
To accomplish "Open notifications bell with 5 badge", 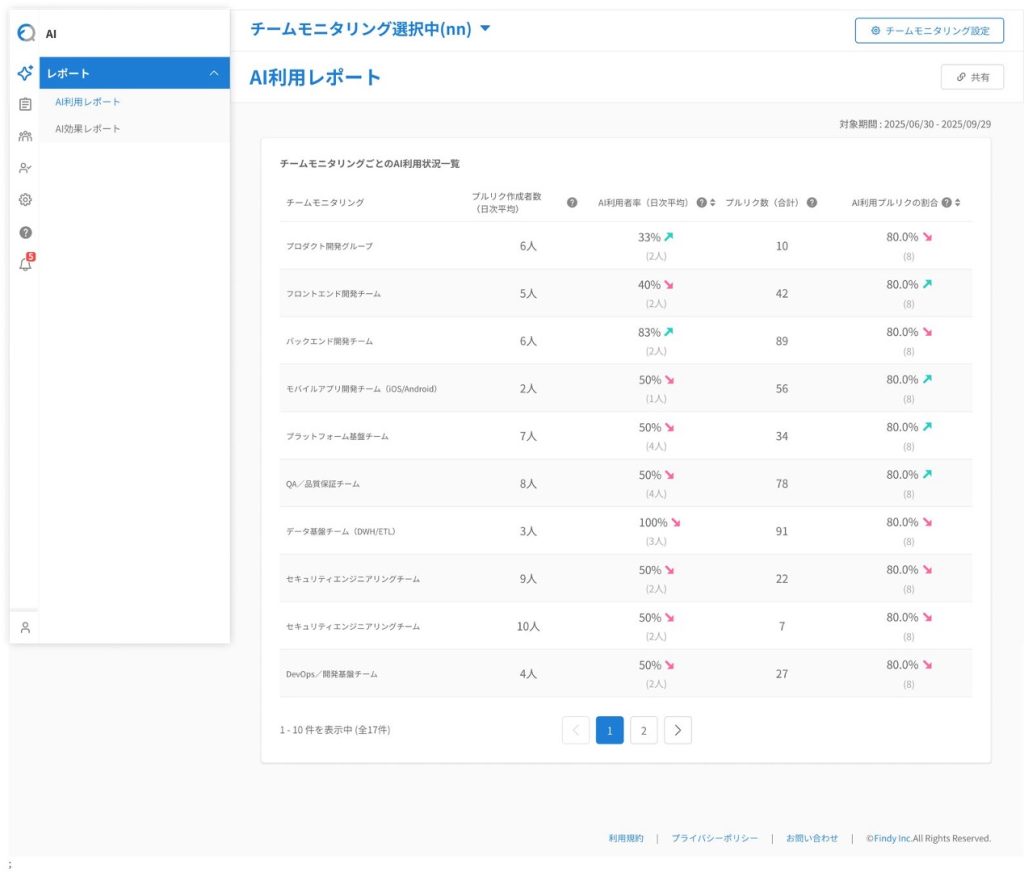I will pos(26,263).
